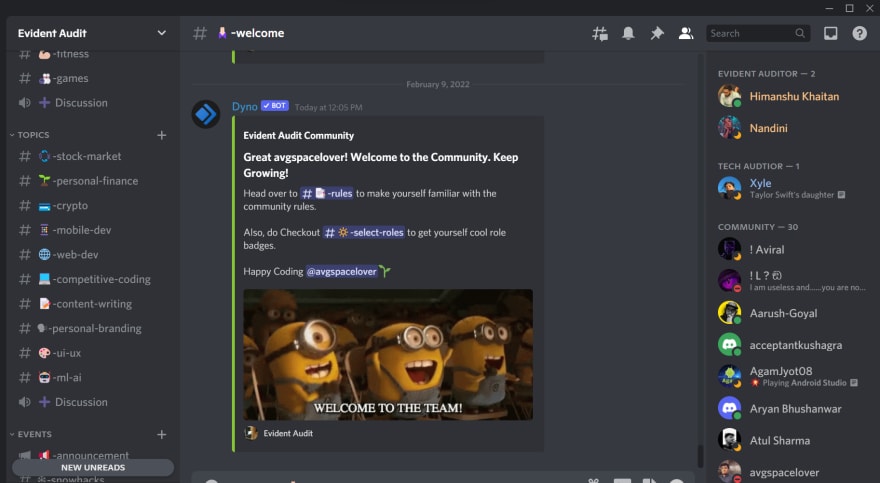
Task: Expand the Evident Audit server dropdown
Action: coord(162,33)
